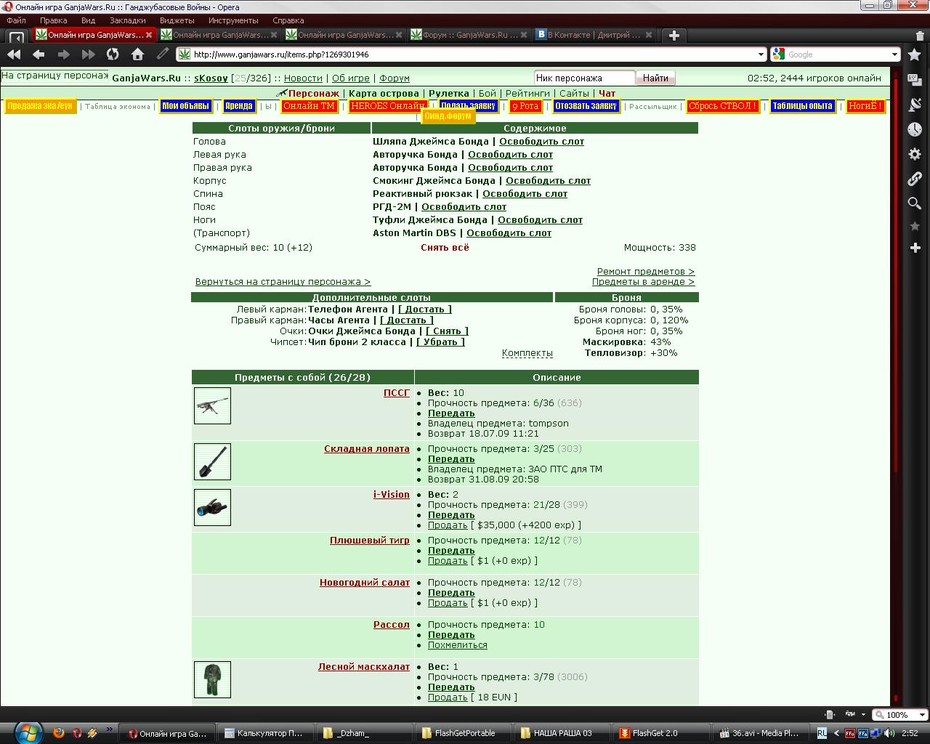Viewport: 930px width, 744px height.
Task: Click in the Google search box
Action: (837, 55)
